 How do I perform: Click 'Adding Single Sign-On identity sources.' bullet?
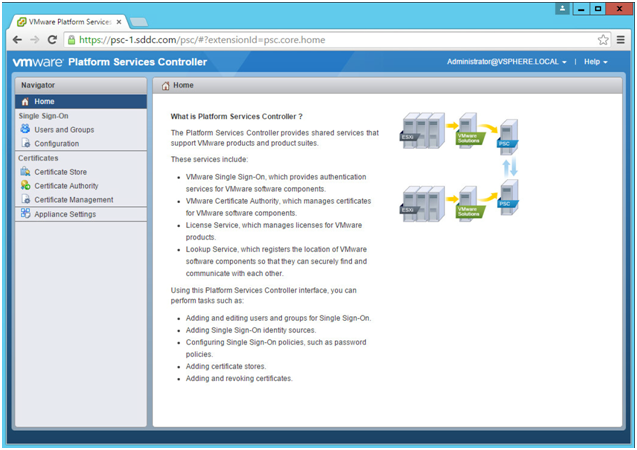(x=251, y=330)
